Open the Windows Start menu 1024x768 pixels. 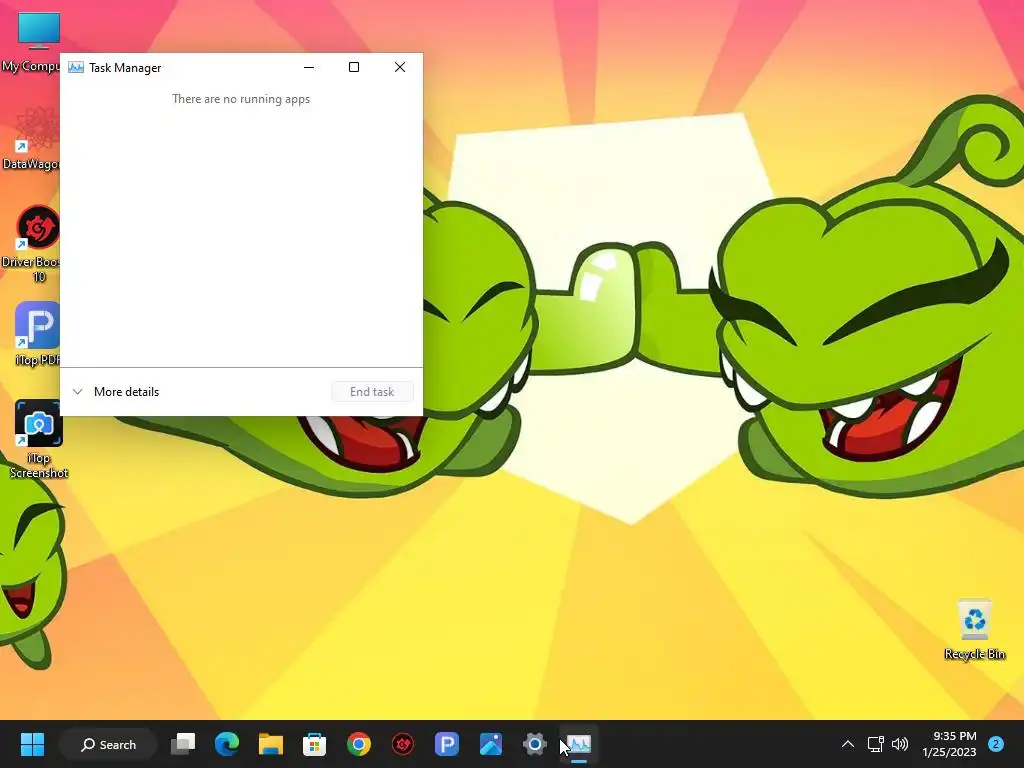coord(32,744)
